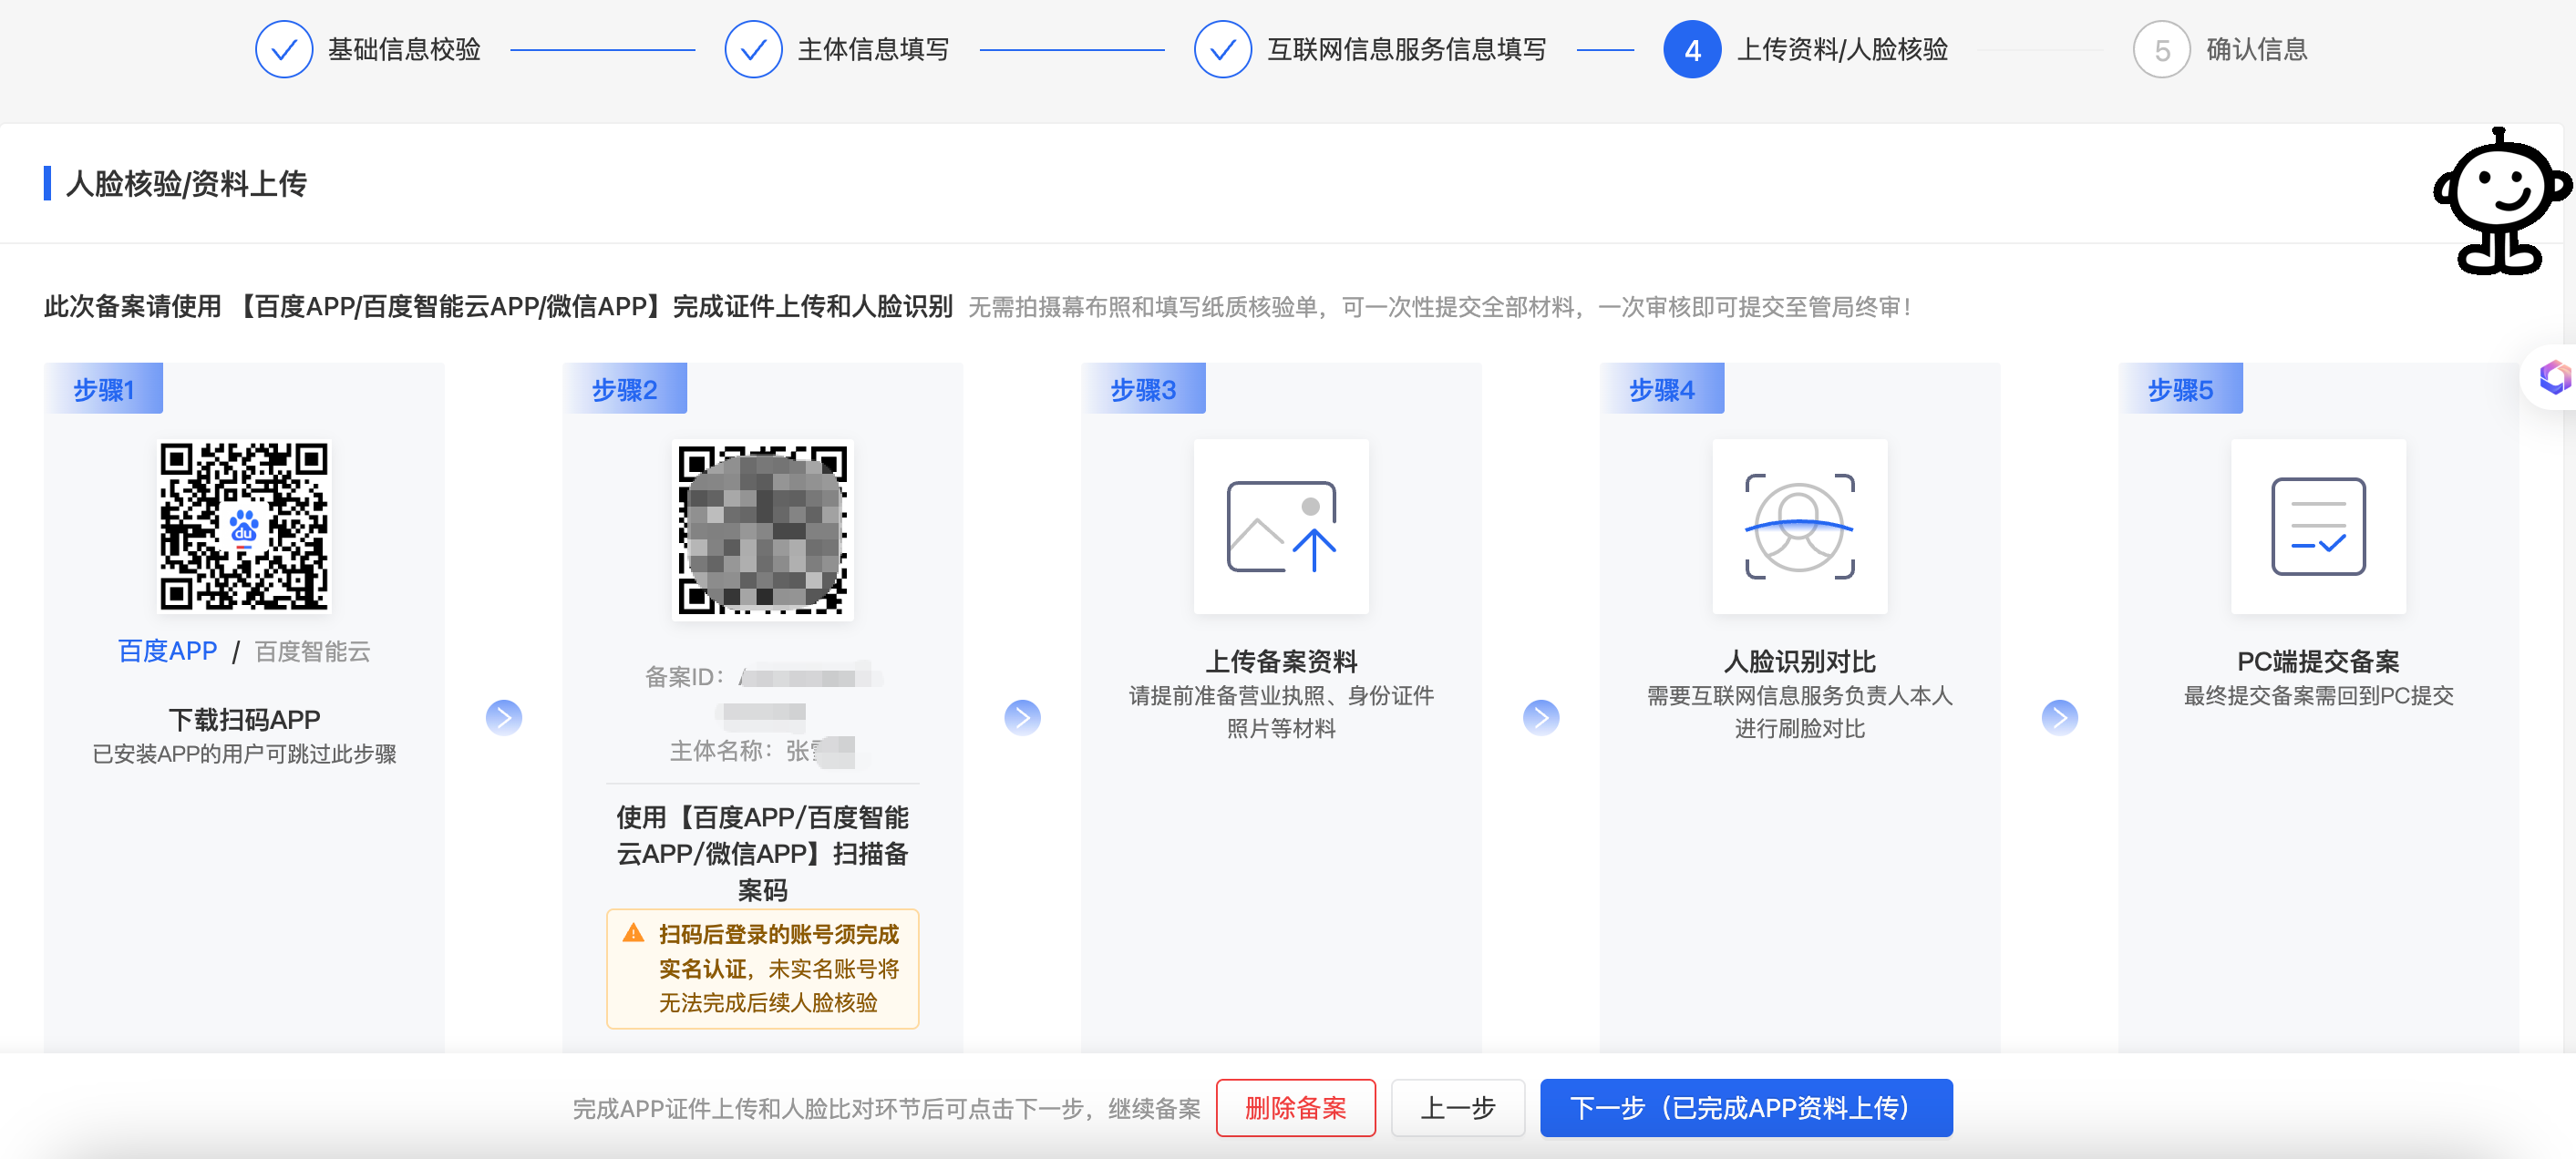Click the 步骤3 badge

tap(1143, 388)
